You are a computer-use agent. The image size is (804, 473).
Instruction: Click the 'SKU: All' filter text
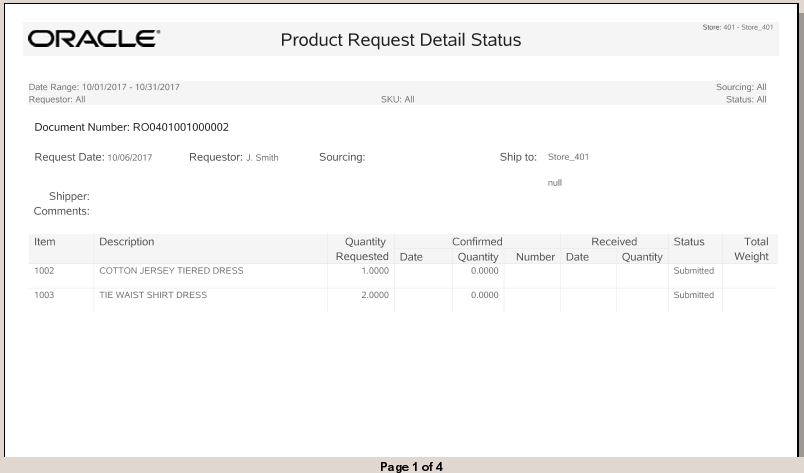tap(397, 99)
